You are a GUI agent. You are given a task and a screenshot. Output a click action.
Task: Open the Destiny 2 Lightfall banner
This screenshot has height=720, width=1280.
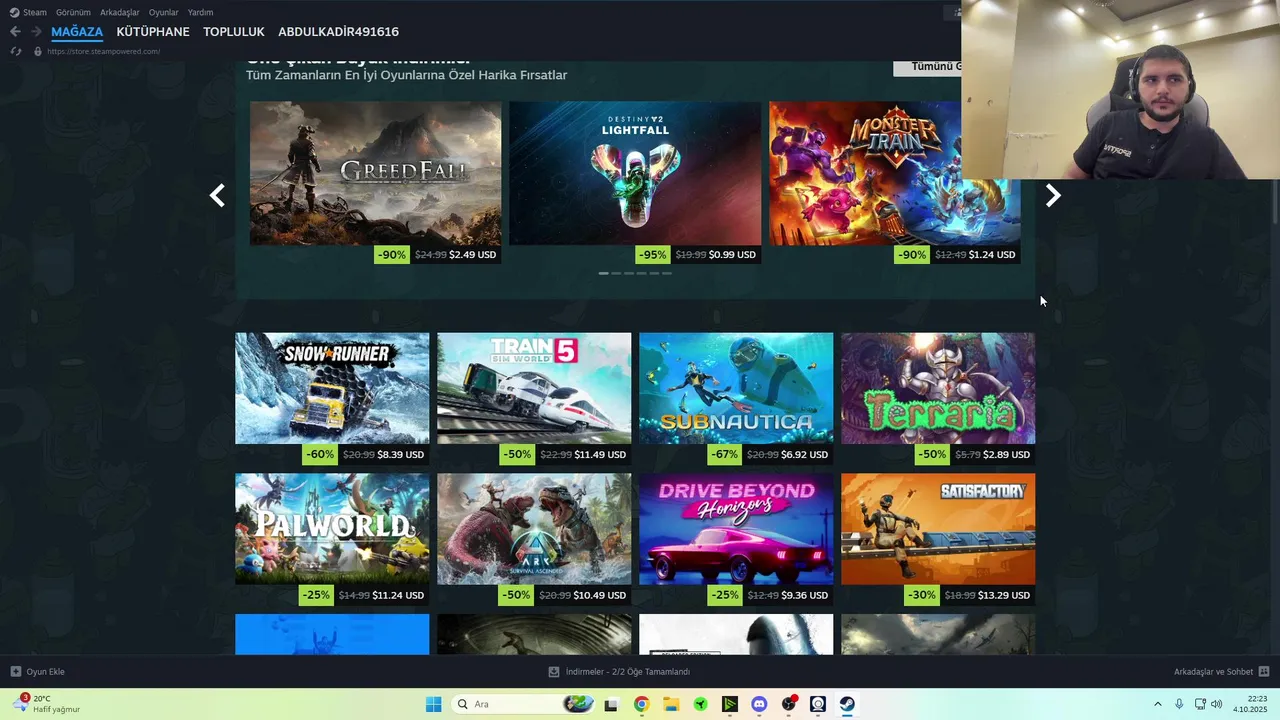(x=635, y=173)
